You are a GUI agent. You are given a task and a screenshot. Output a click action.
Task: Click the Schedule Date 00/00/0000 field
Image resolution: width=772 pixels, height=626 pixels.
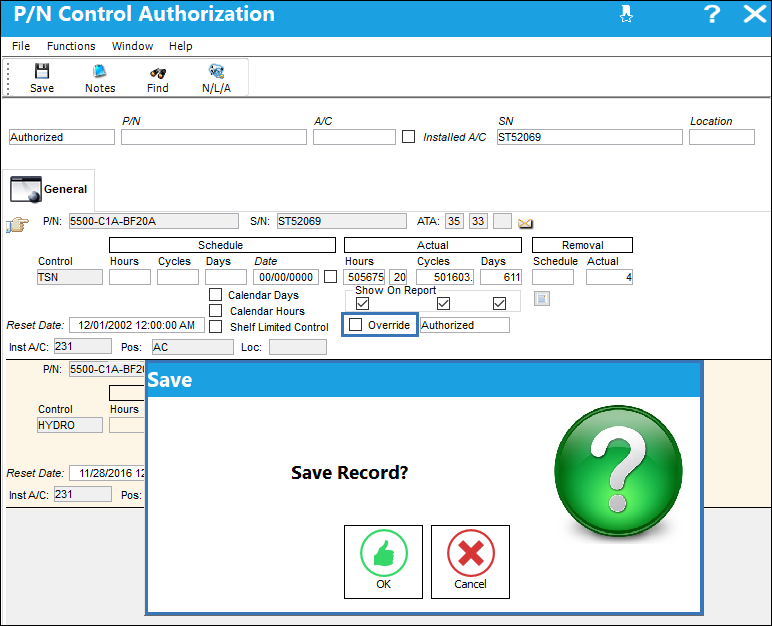(x=286, y=277)
